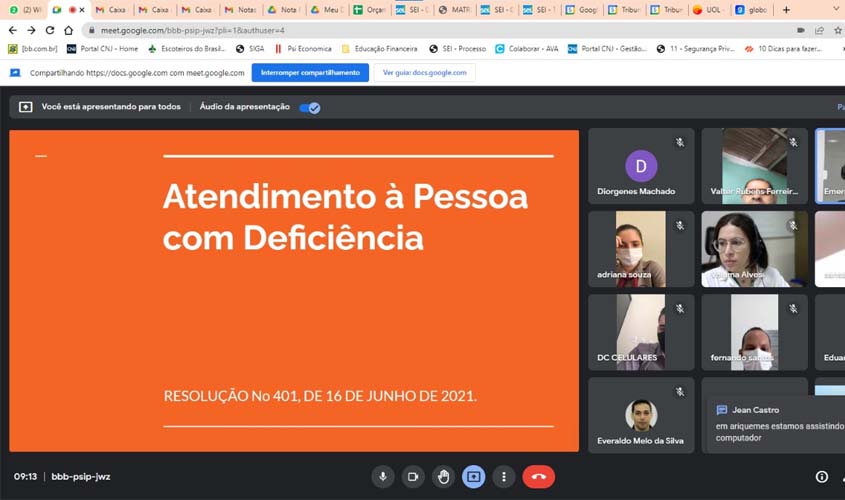Raise hand in the meeting
Viewport: 845px width, 500px height.
click(444, 477)
